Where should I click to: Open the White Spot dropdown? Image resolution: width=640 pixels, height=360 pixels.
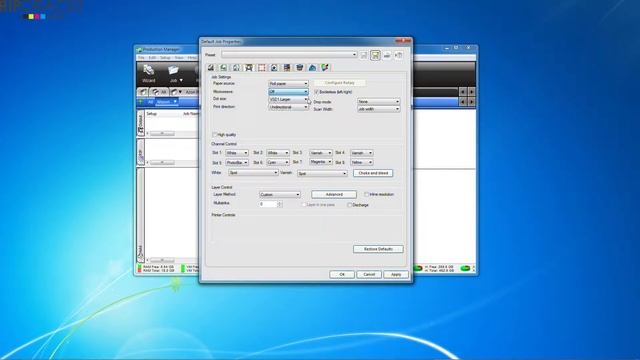pyautogui.click(x=253, y=173)
